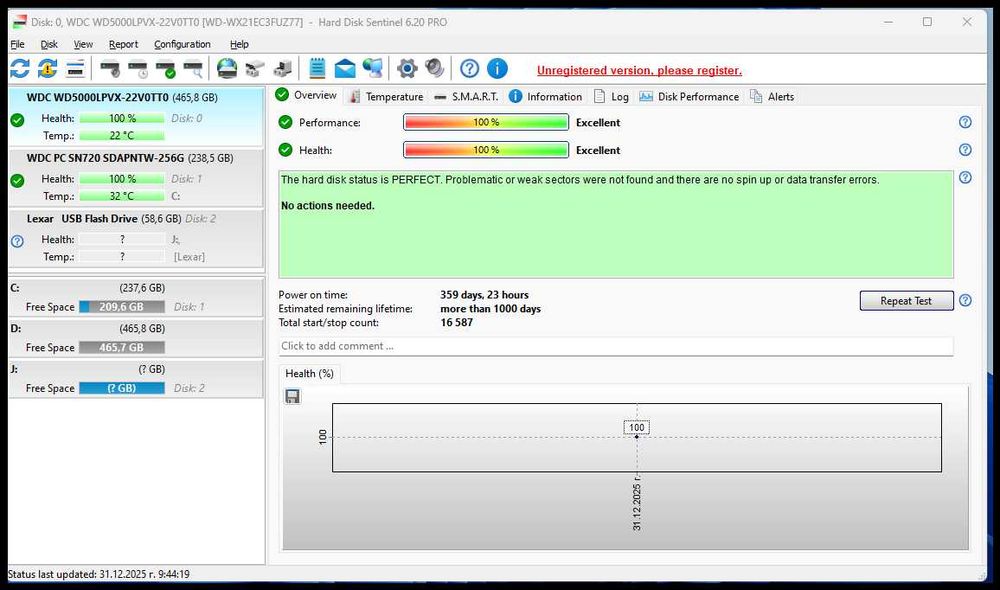Click D: free space bar 465,7 GB

(x=122, y=348)
